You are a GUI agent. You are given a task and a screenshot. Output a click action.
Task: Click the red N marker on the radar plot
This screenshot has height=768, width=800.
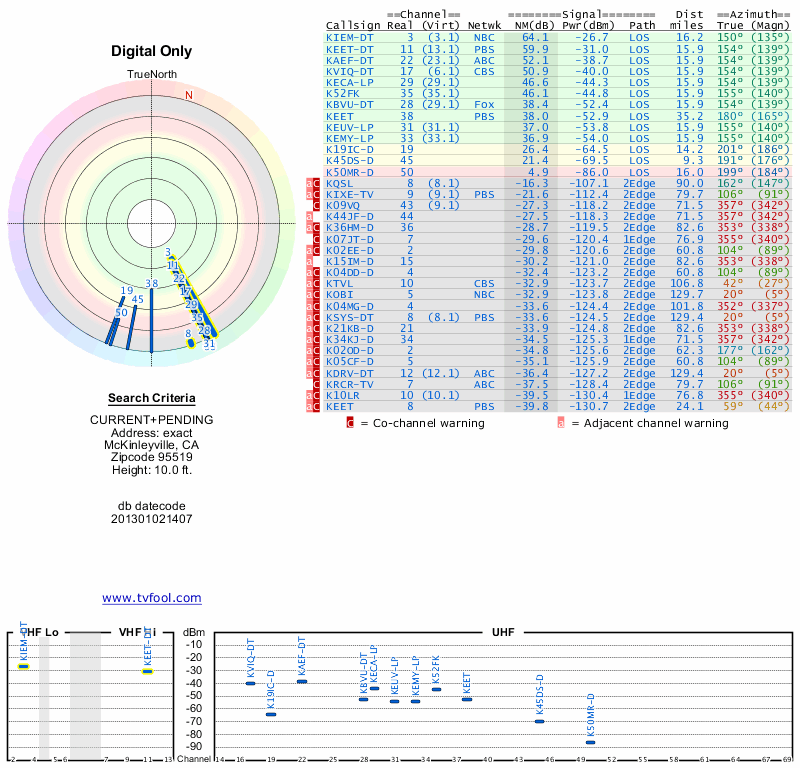(x=188, y=95)
